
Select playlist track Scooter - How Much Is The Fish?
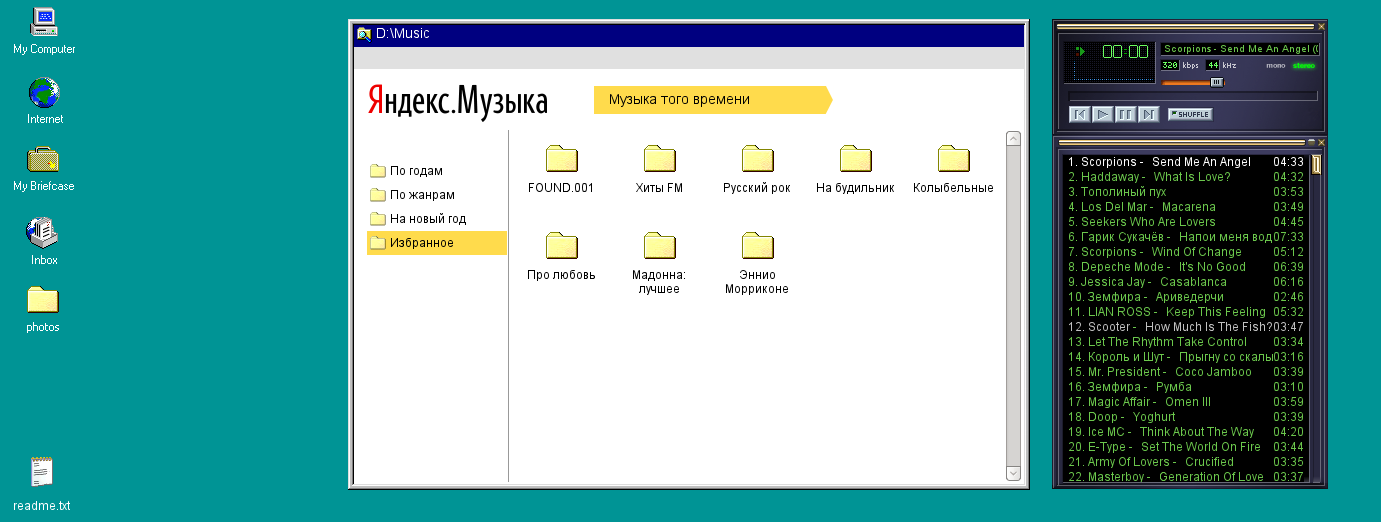(1185, 327)
